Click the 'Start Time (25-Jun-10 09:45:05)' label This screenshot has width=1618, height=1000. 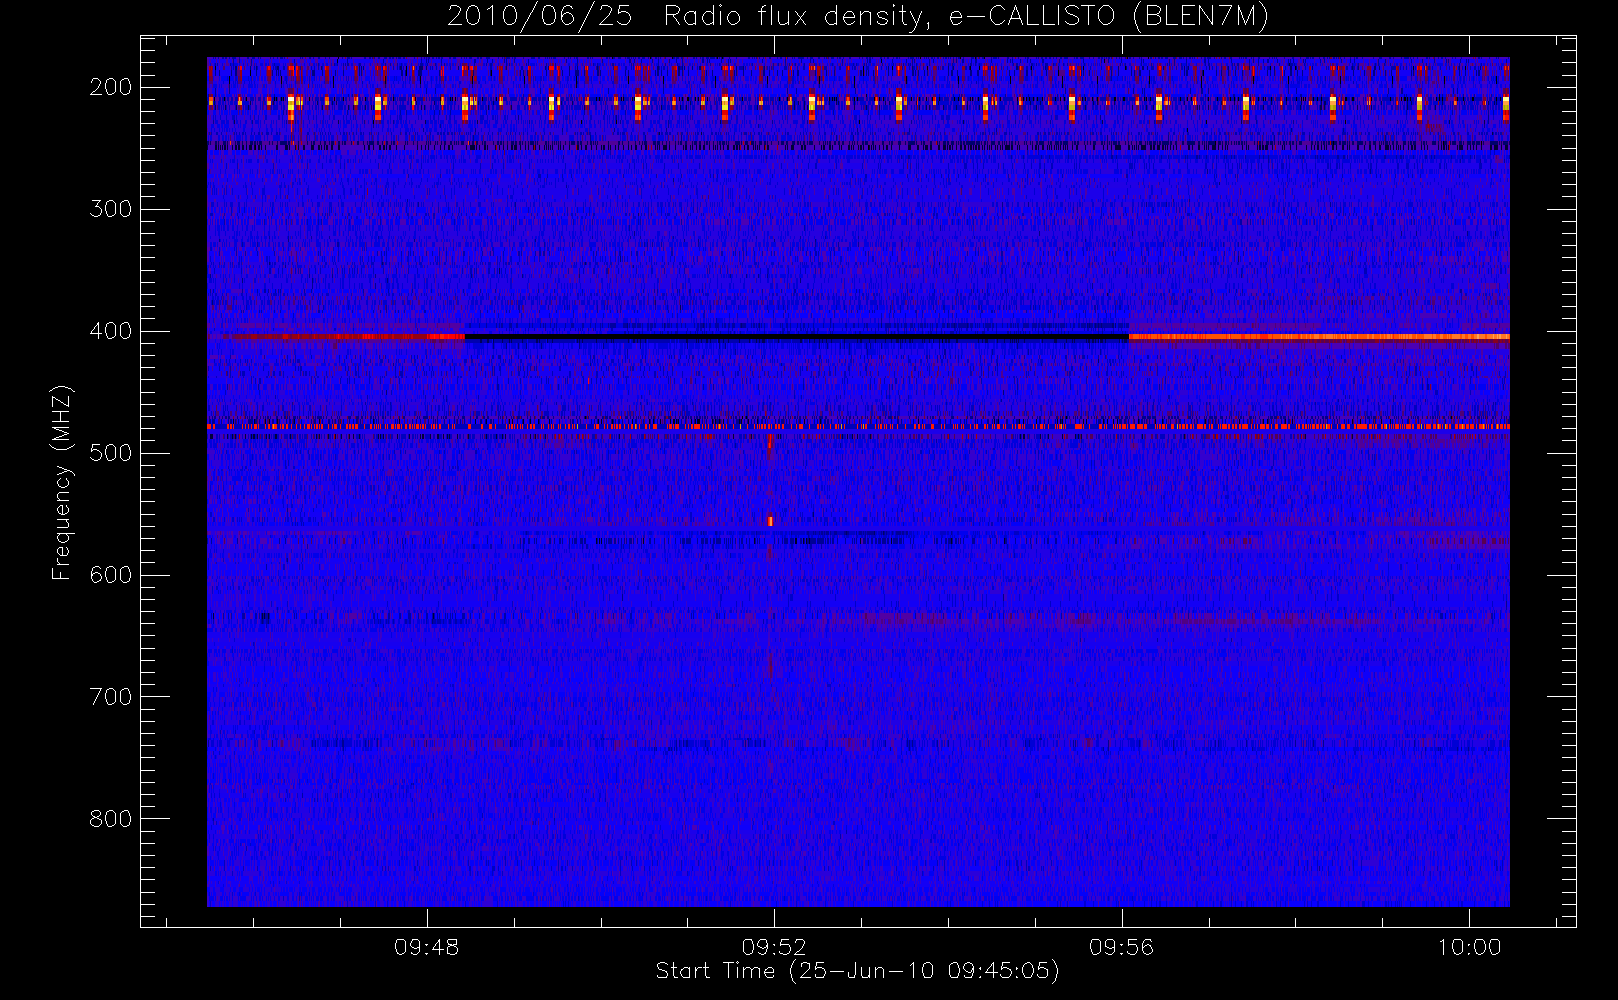pyautogui.click(x=857, y=971)
